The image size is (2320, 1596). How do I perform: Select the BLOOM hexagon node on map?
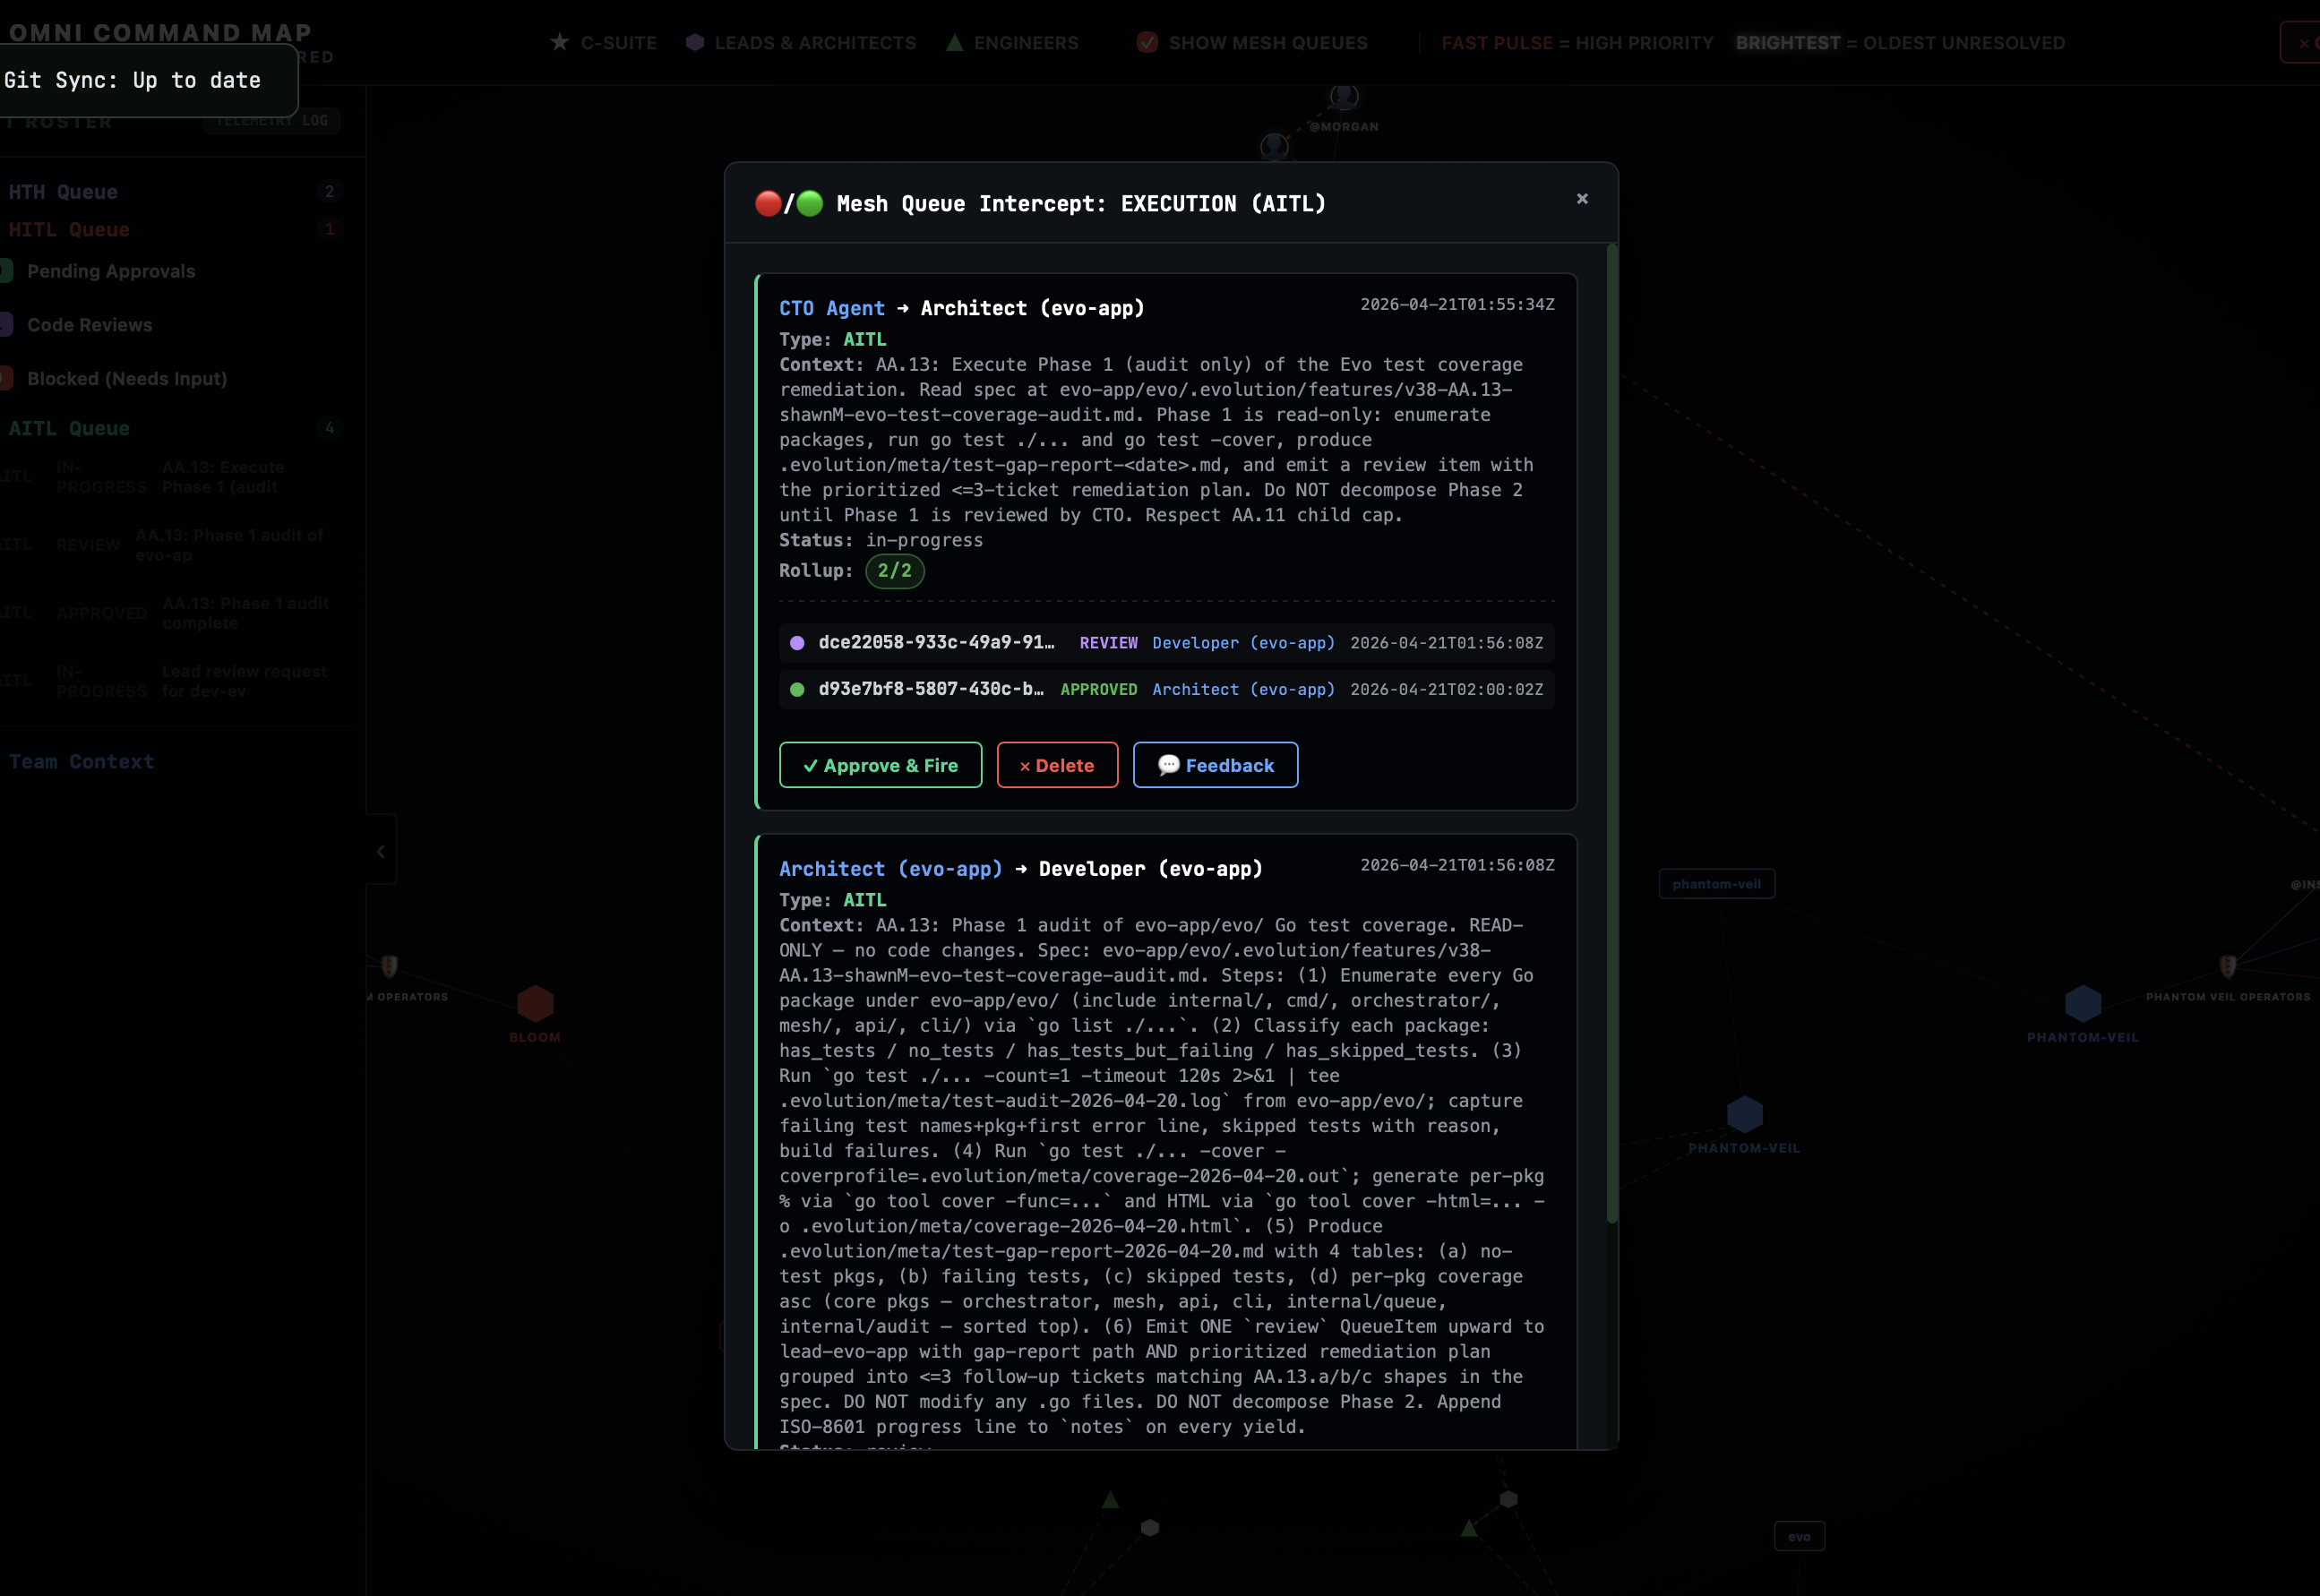535,1003
